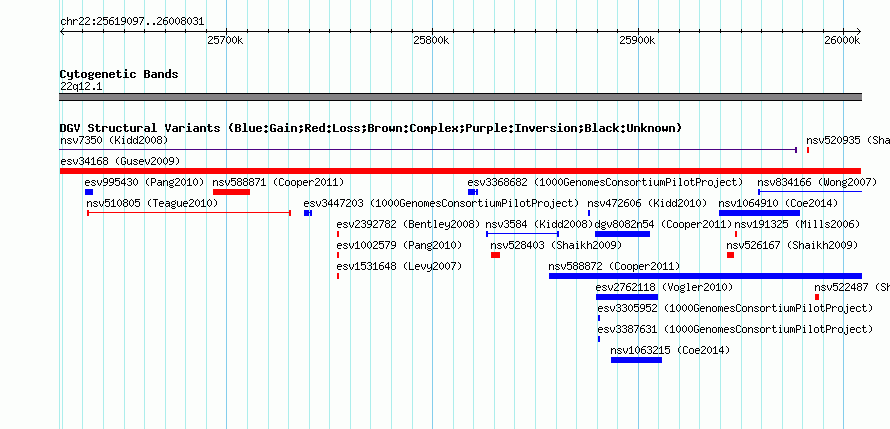Select the blue nsv1063215 gain bar

[636, 360]
